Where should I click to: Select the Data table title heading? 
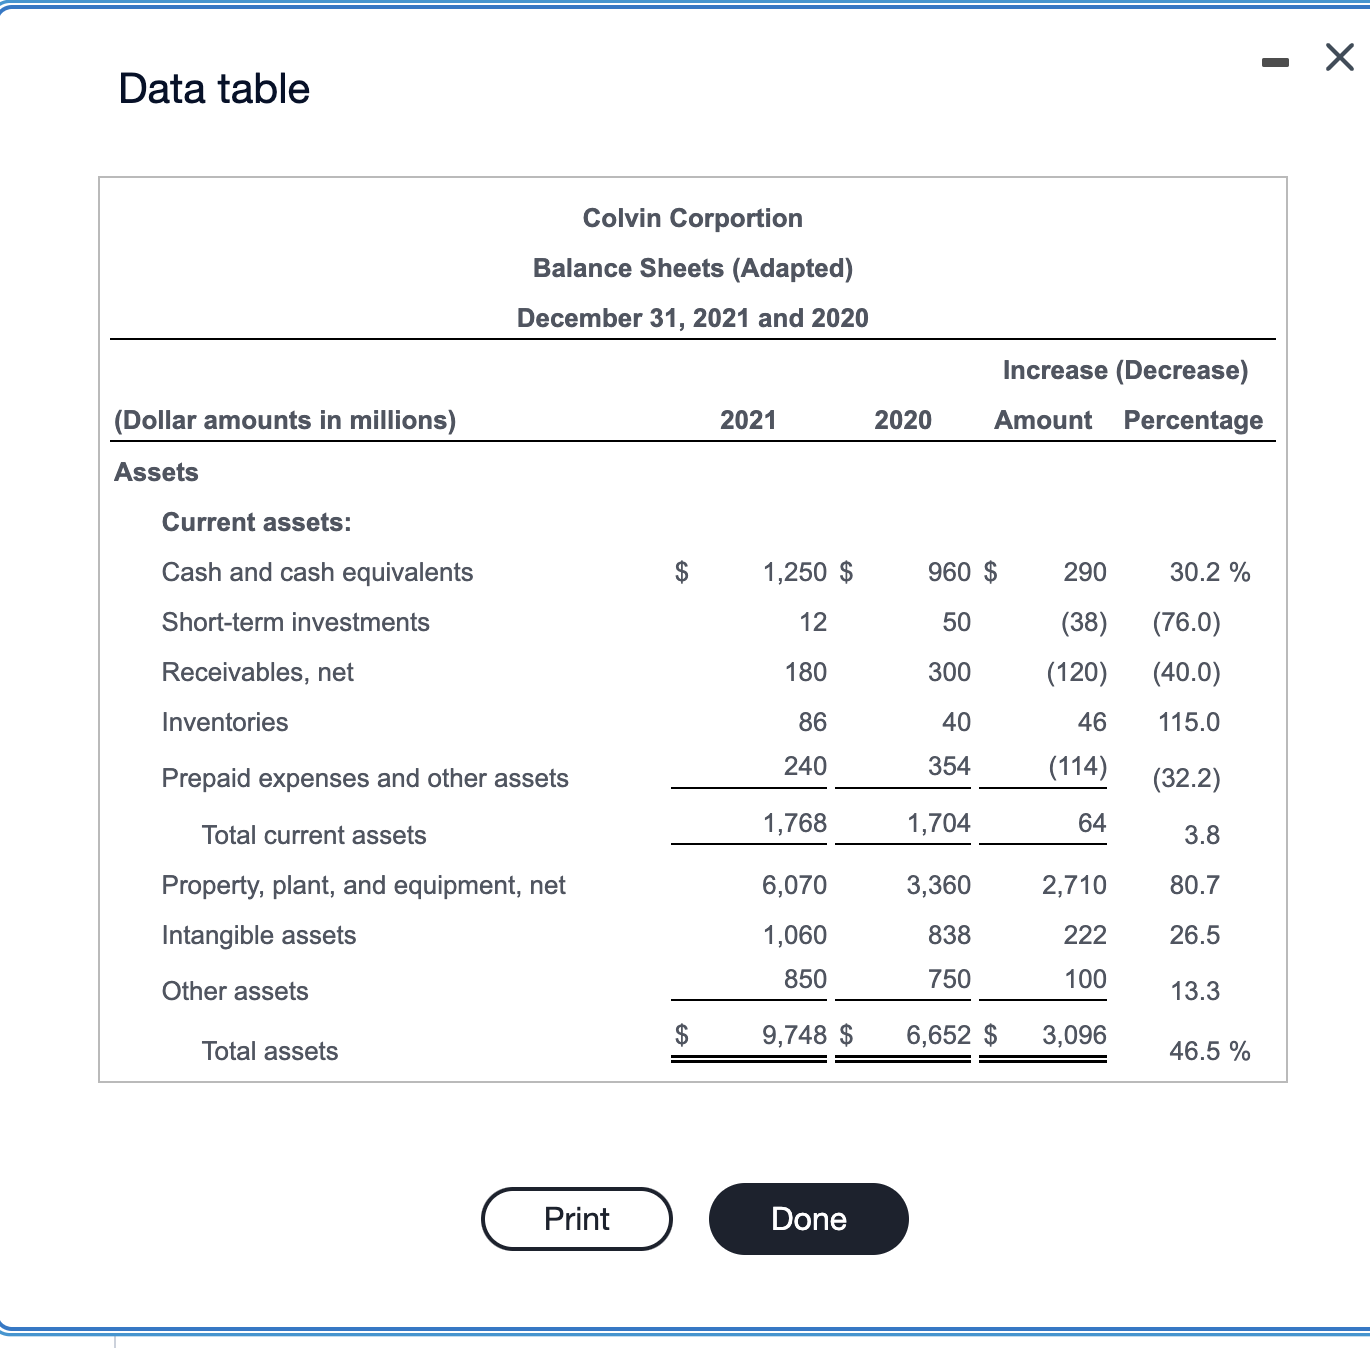pyautogui.click(x=213, y=88)
